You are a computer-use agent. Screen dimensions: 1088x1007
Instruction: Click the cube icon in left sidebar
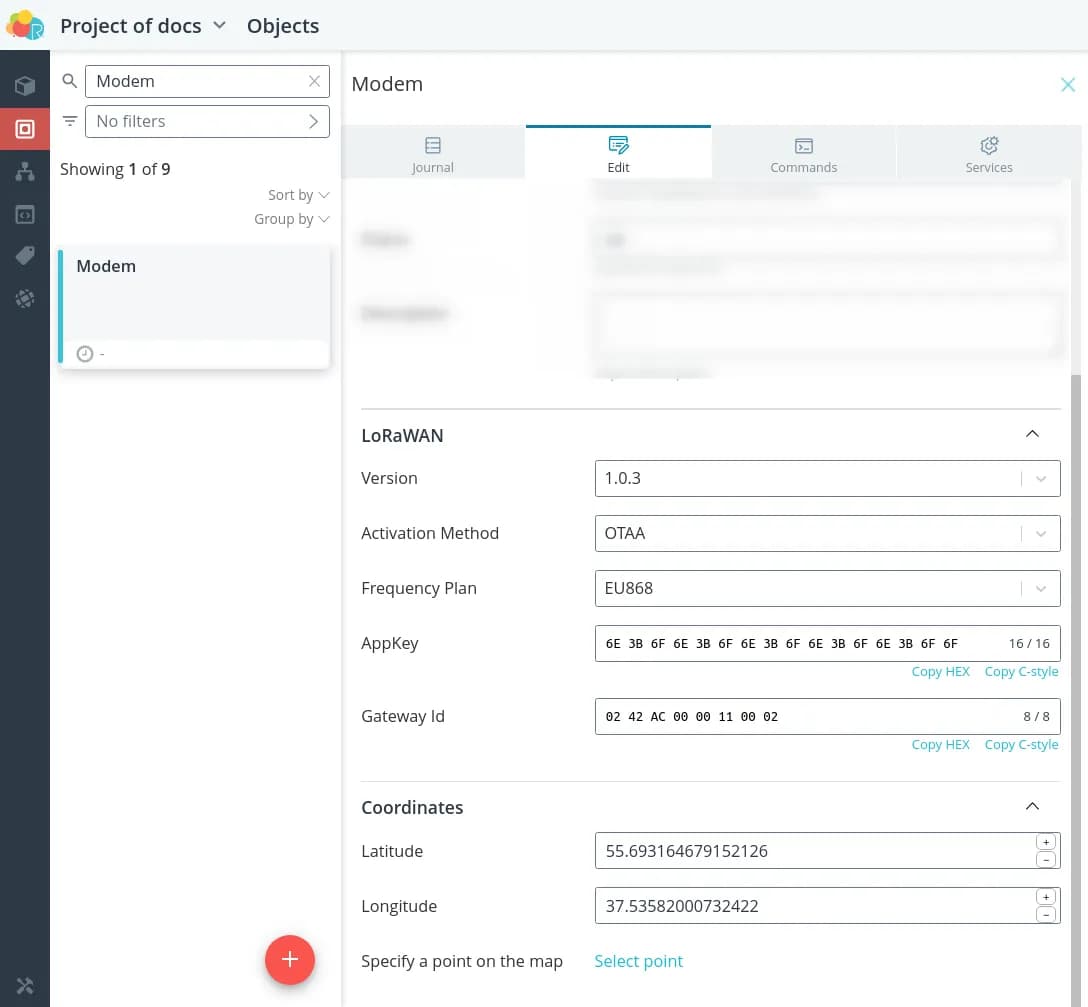coord(25,86)
